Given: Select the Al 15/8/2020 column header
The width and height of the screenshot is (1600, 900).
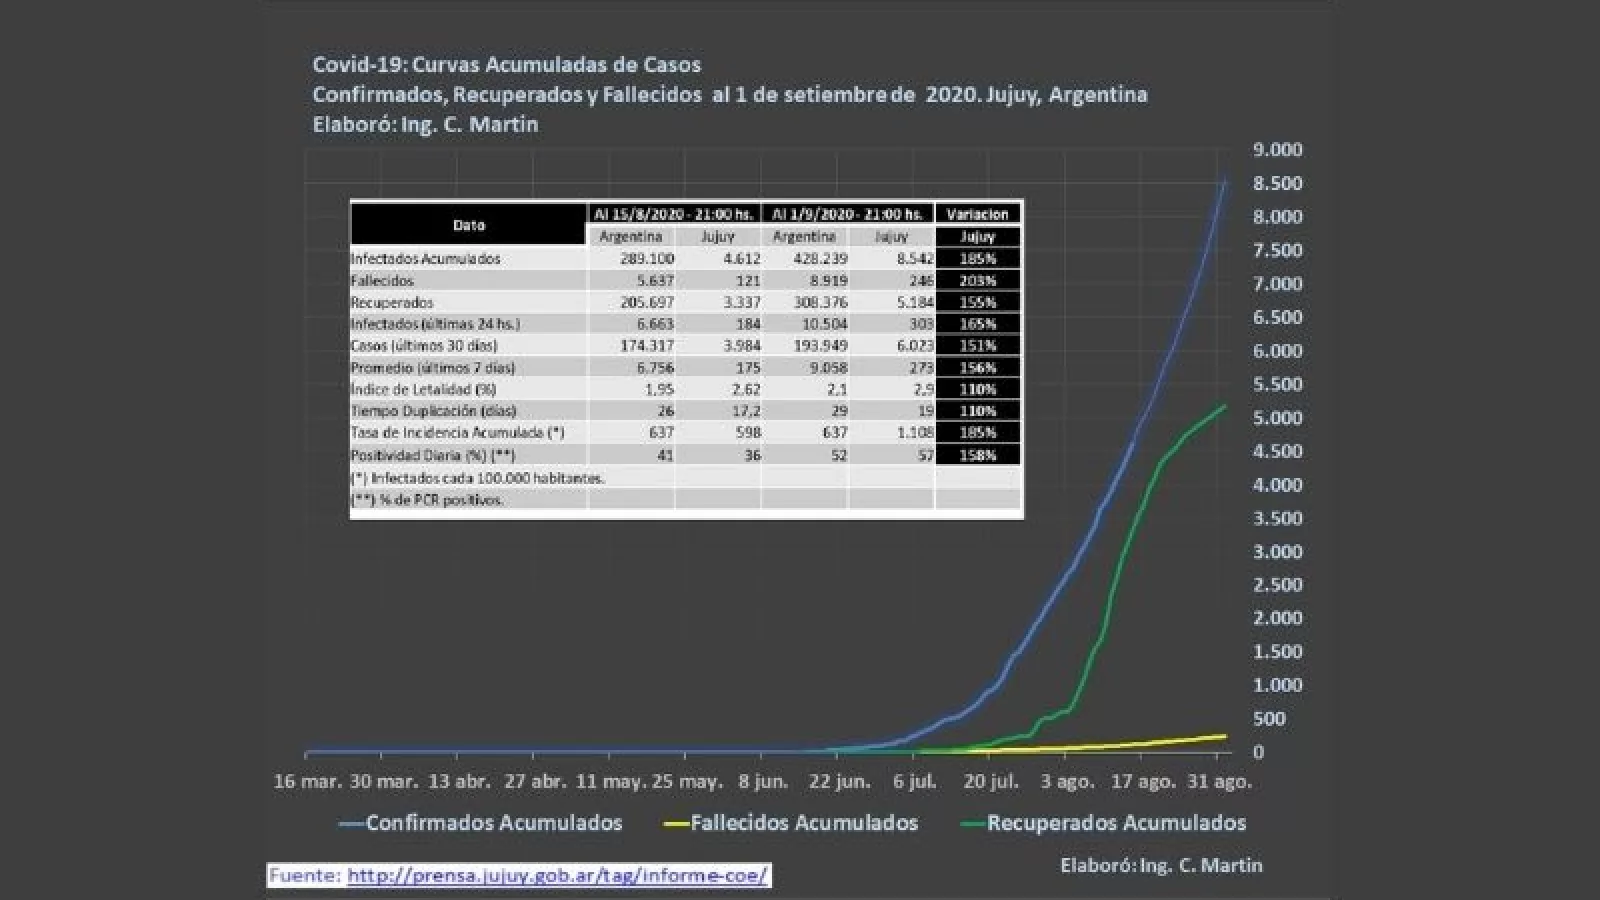Looking at the screenshot, I should point(673,214).
